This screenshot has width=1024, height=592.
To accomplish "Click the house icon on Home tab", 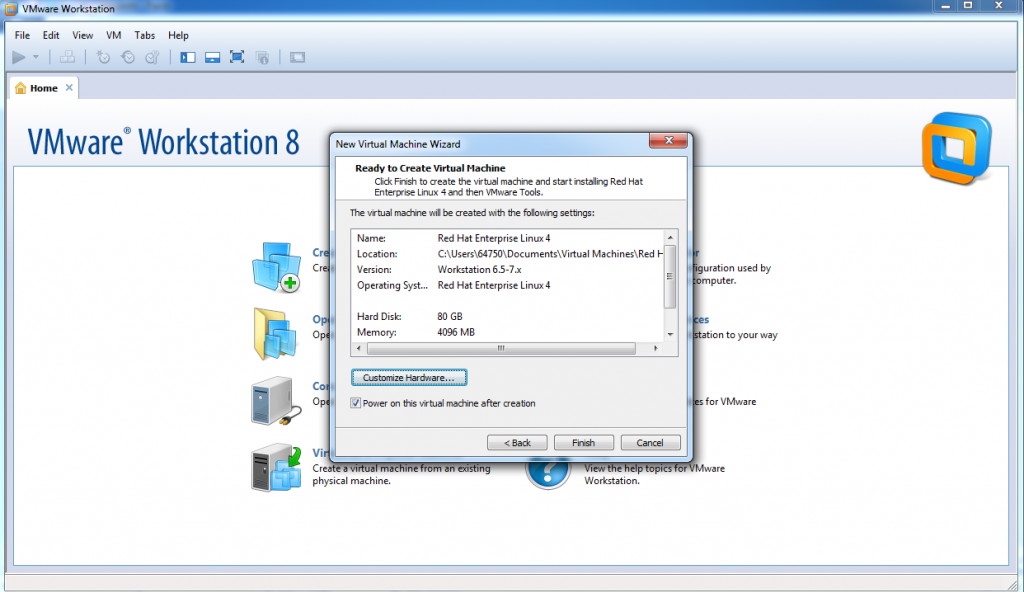I will coord(21,88).
